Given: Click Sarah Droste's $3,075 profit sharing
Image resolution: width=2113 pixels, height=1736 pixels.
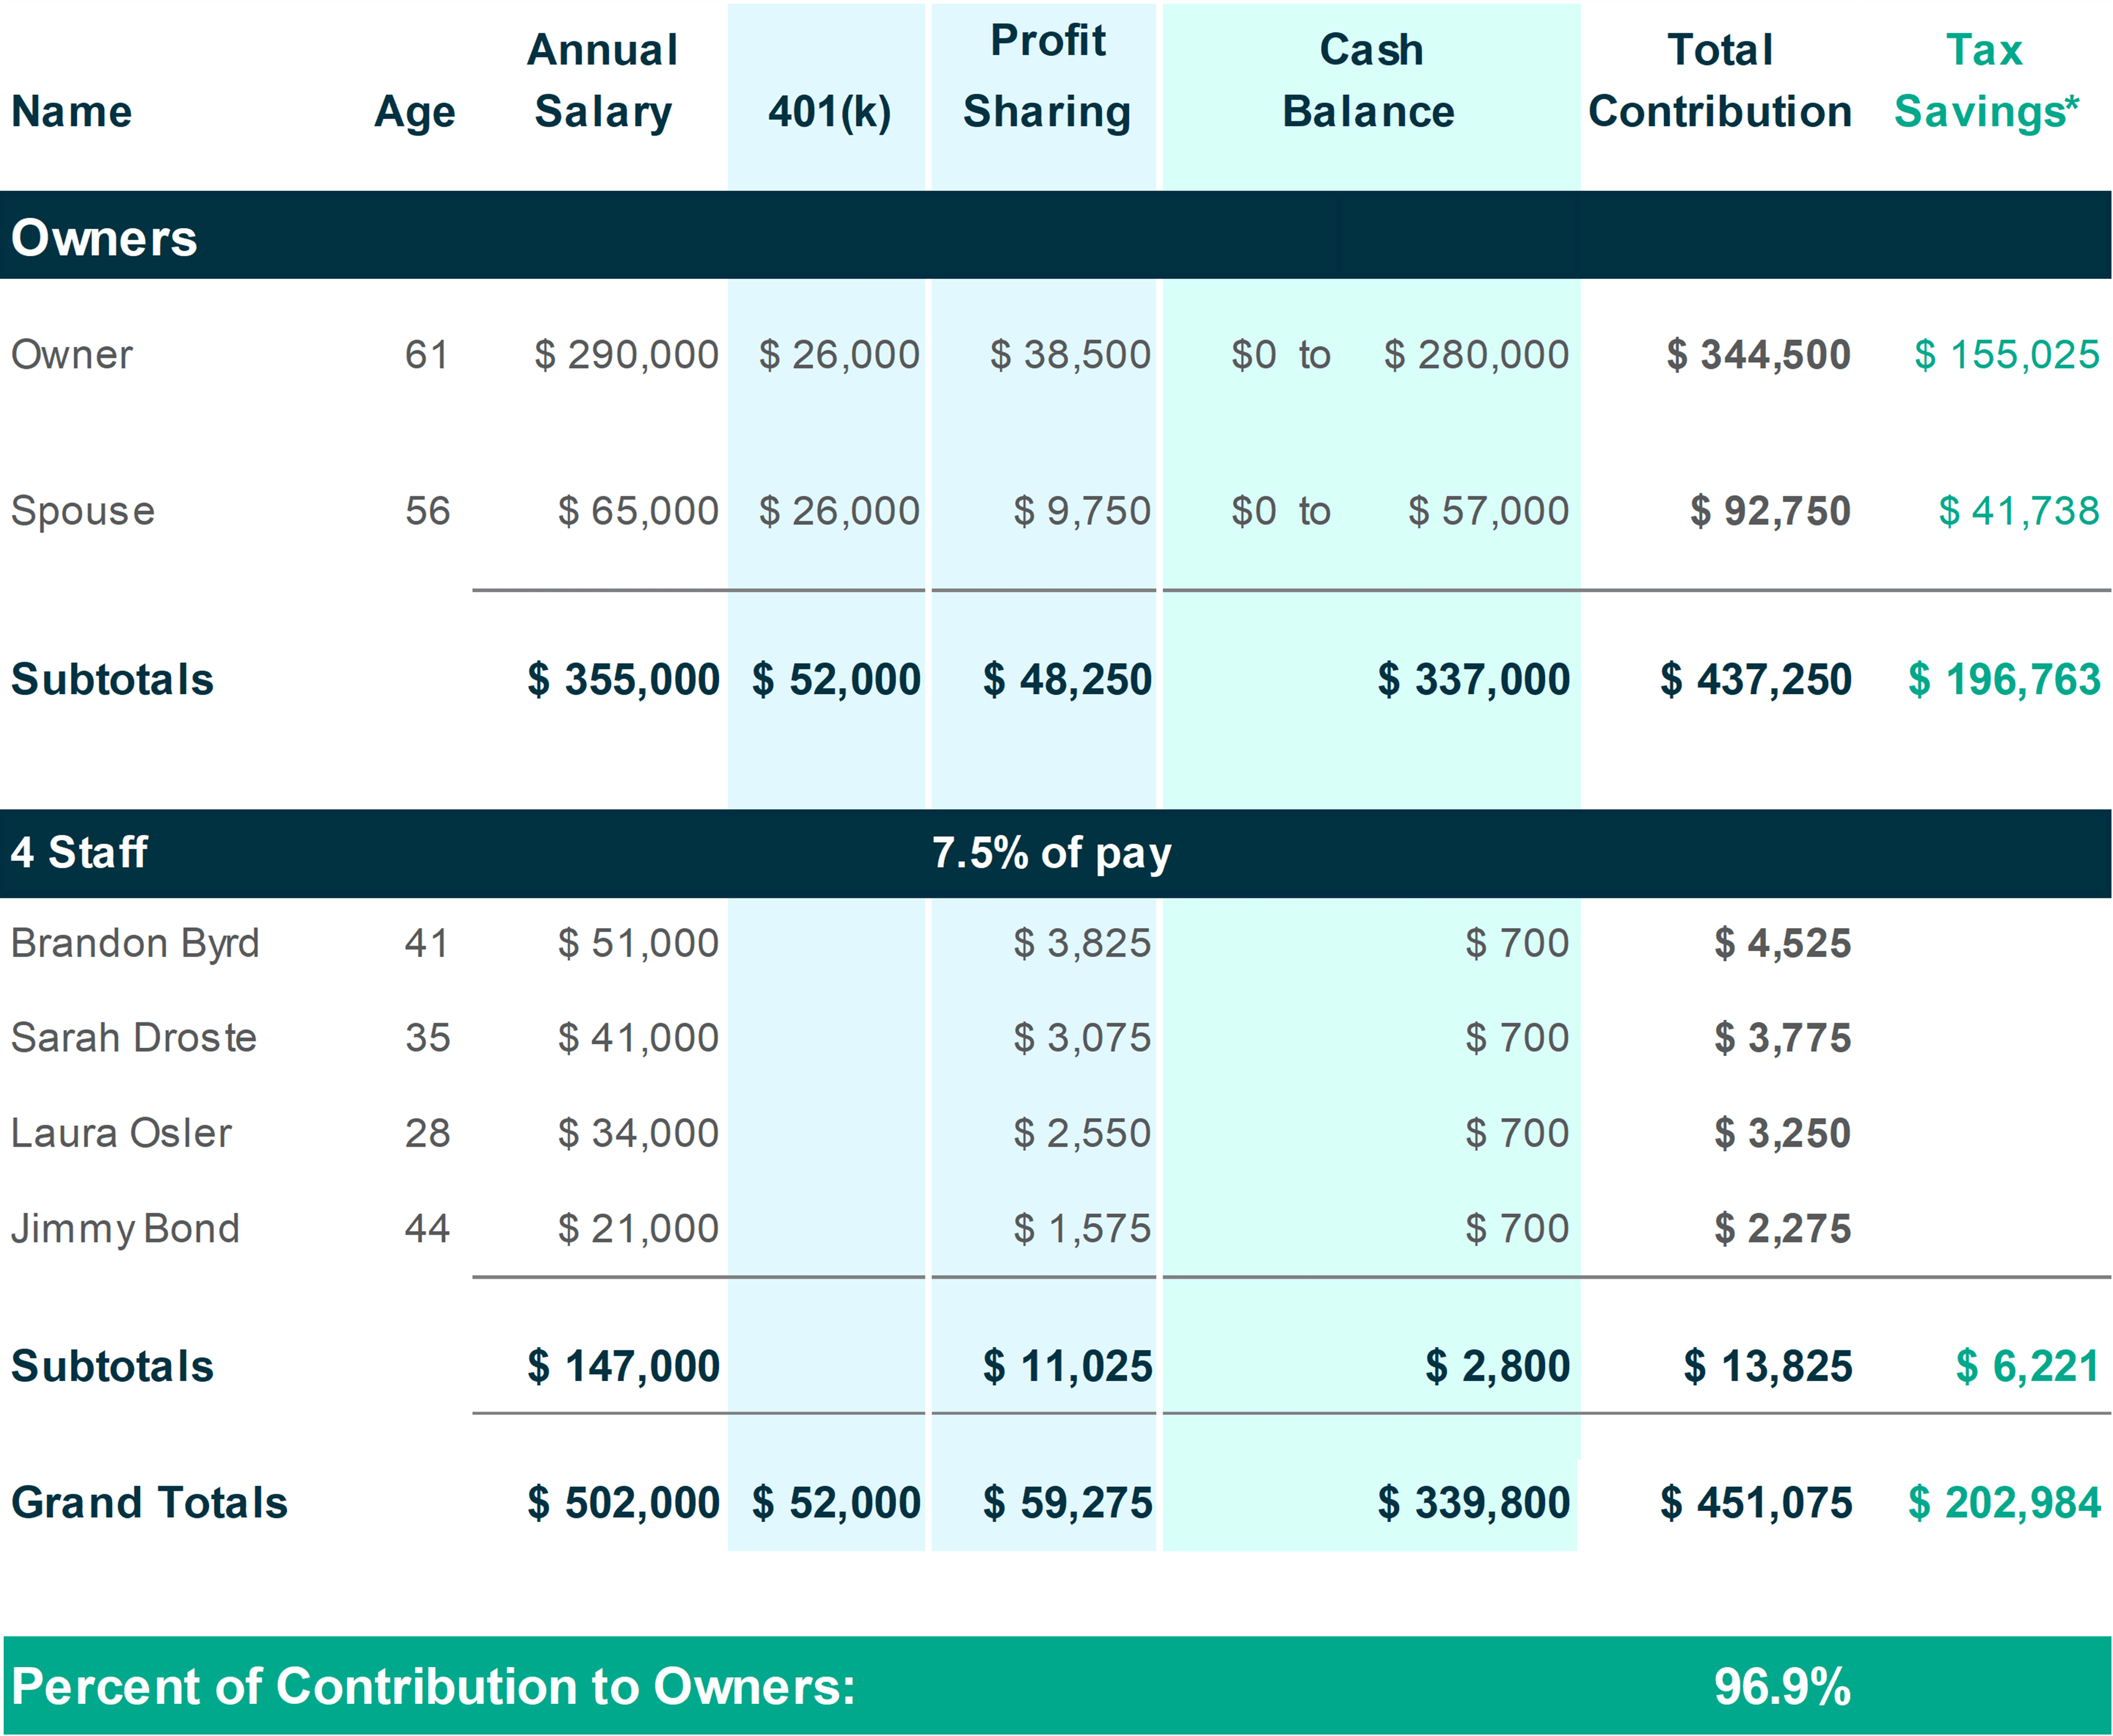Looking at the screenshot, I should [1082, 1038].
